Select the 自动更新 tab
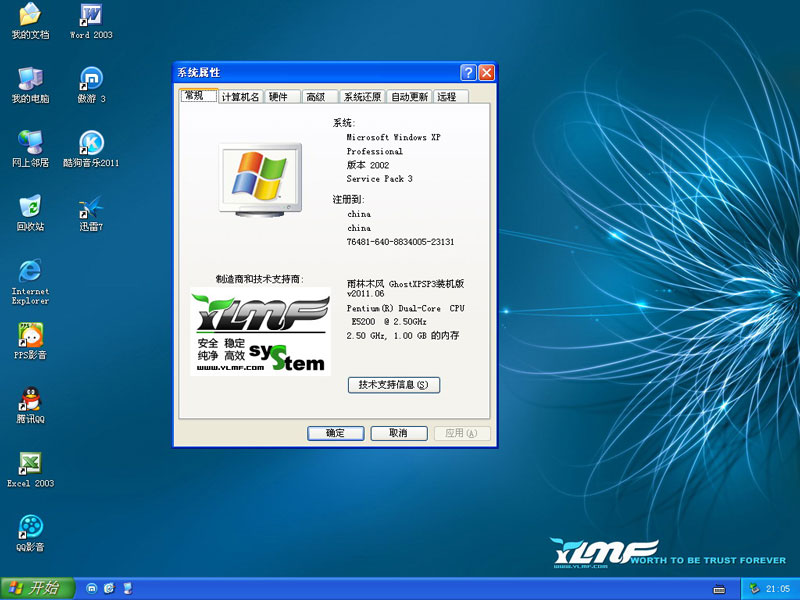800x600 pixels. [x=409, y=97]
